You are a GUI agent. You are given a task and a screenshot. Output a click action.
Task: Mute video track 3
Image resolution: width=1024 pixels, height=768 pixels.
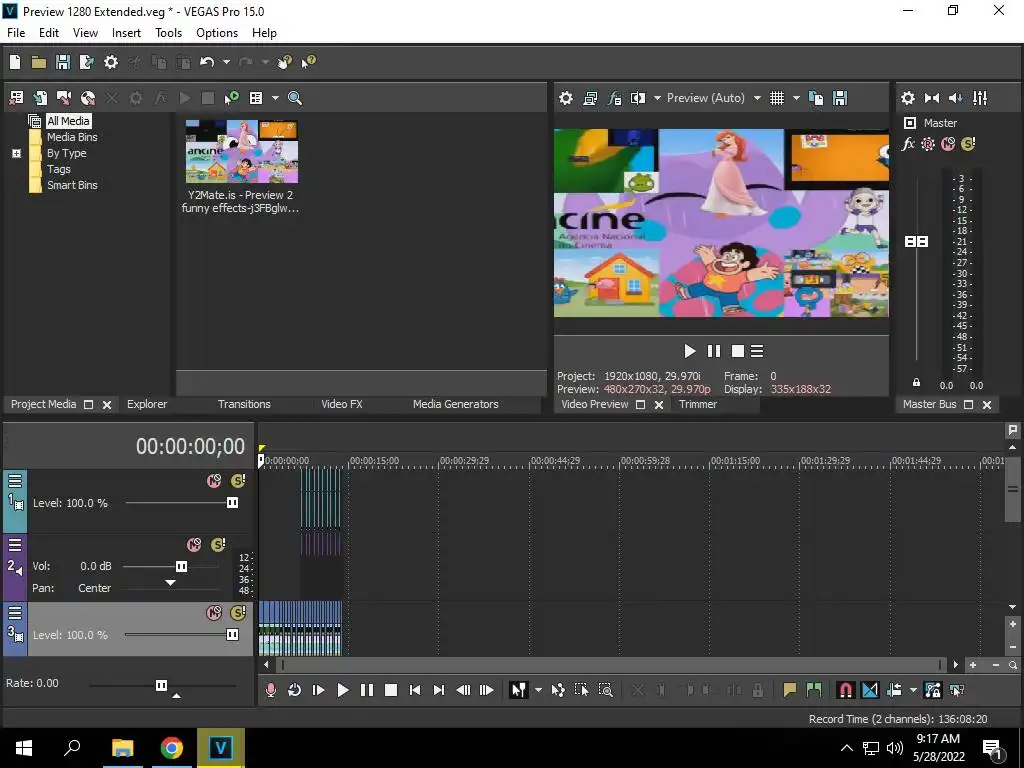214,613
